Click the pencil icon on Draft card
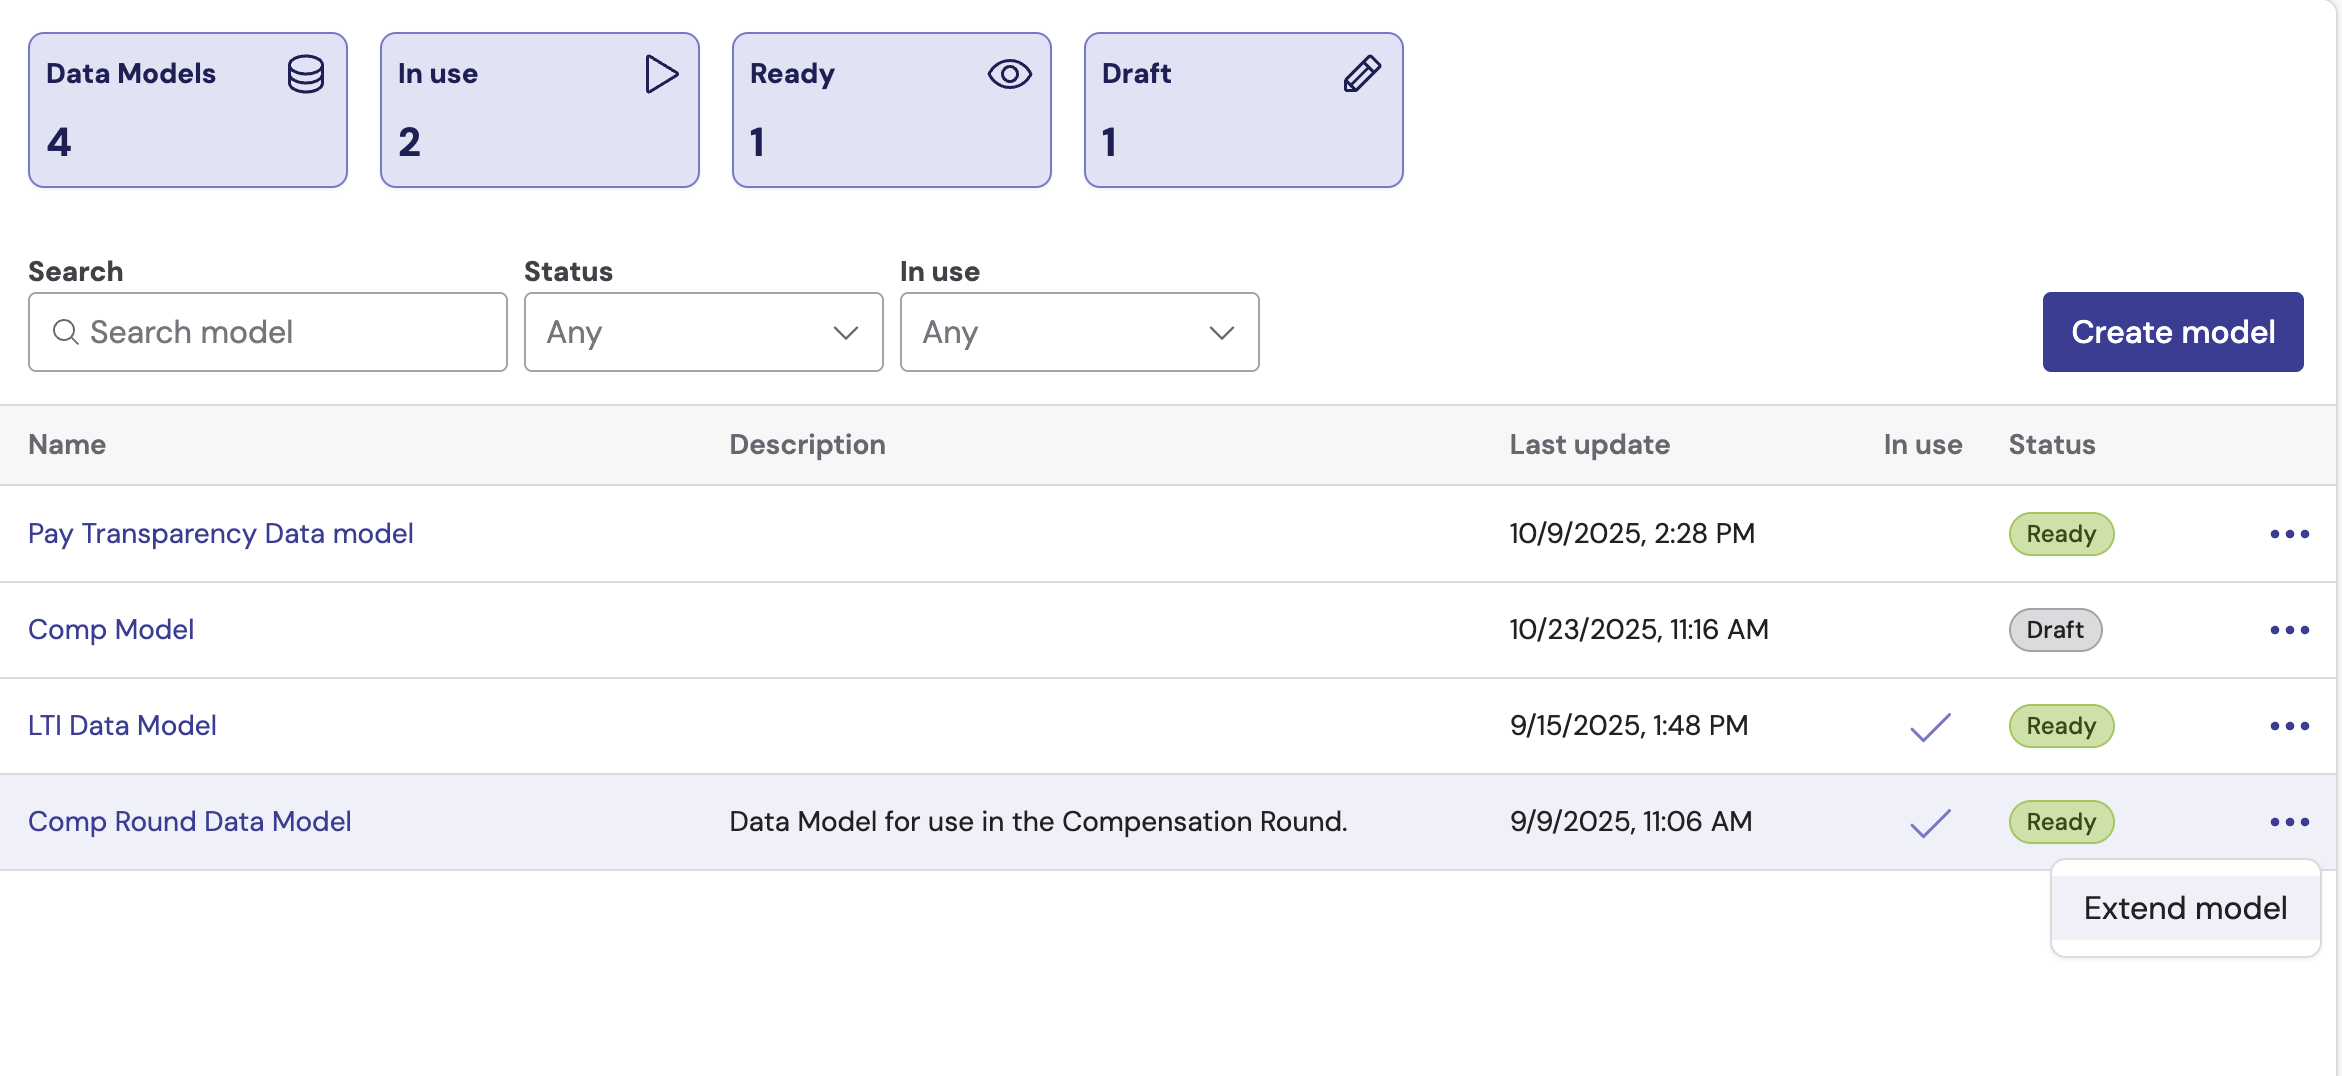The height and width of the screenshot is (1076, 2342). click(x=1361, y=74)
